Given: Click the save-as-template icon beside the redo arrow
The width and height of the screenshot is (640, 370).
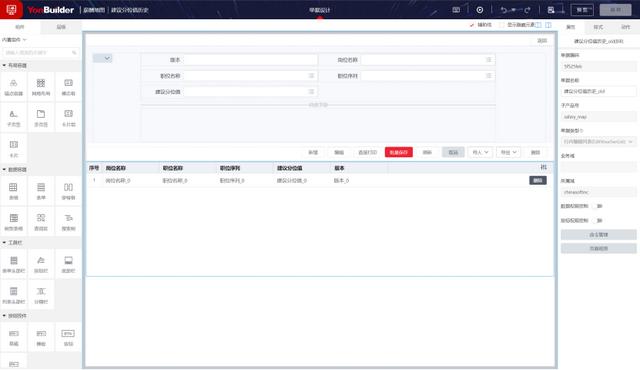Looking at the screenshot, I should point(551,10).
